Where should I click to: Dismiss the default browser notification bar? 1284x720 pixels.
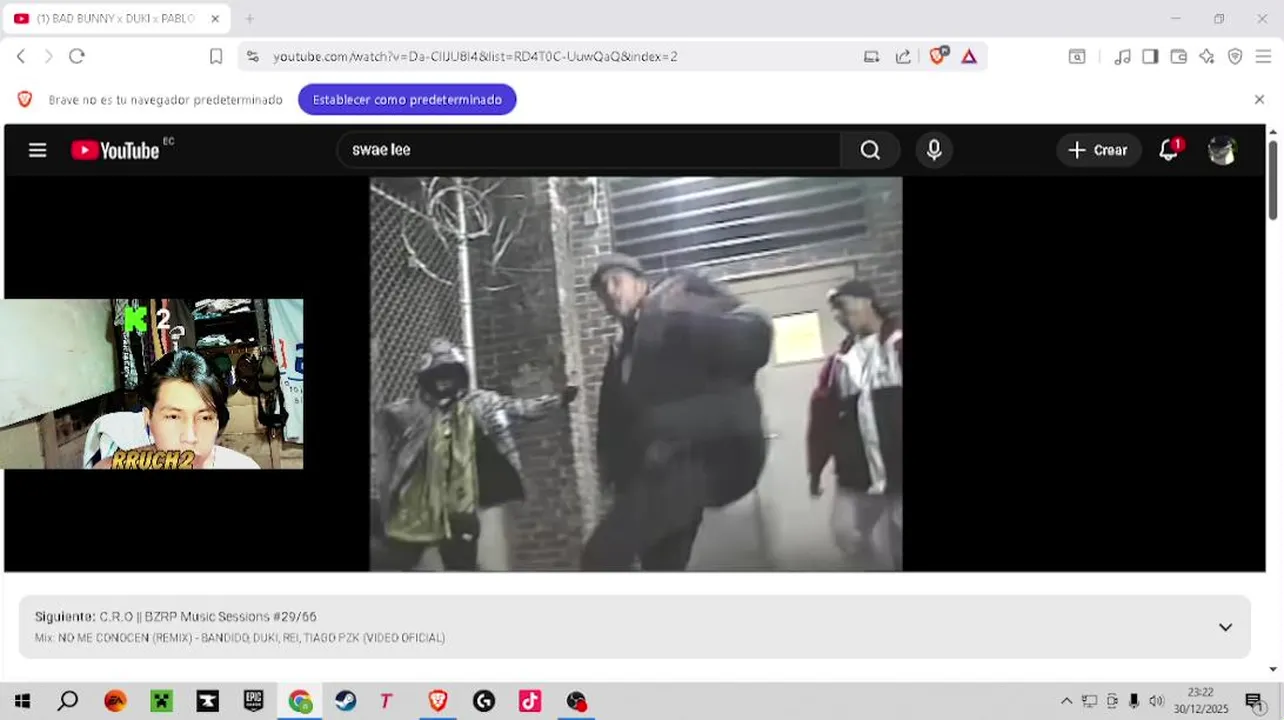coord(1259,99)
